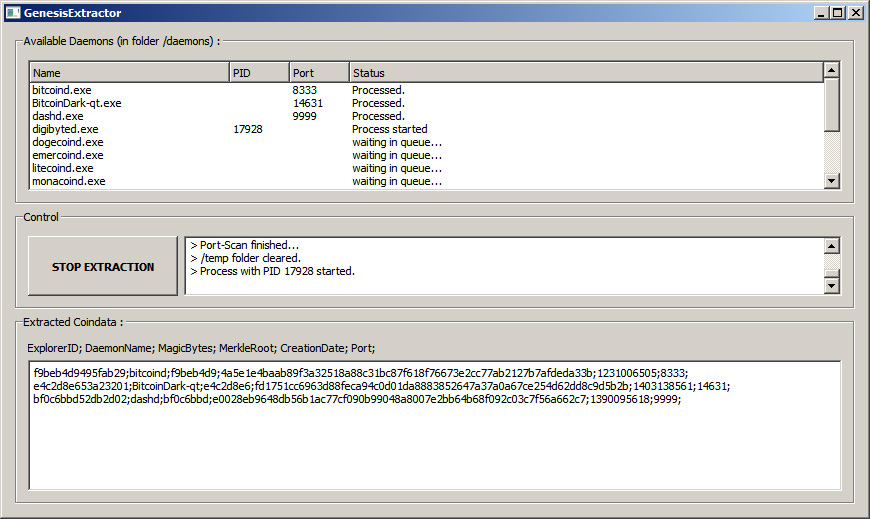This screenshot has width=870, height=519.
Task: Click the bitcoind extracted coindata line
Action: [x=361, y=373]
